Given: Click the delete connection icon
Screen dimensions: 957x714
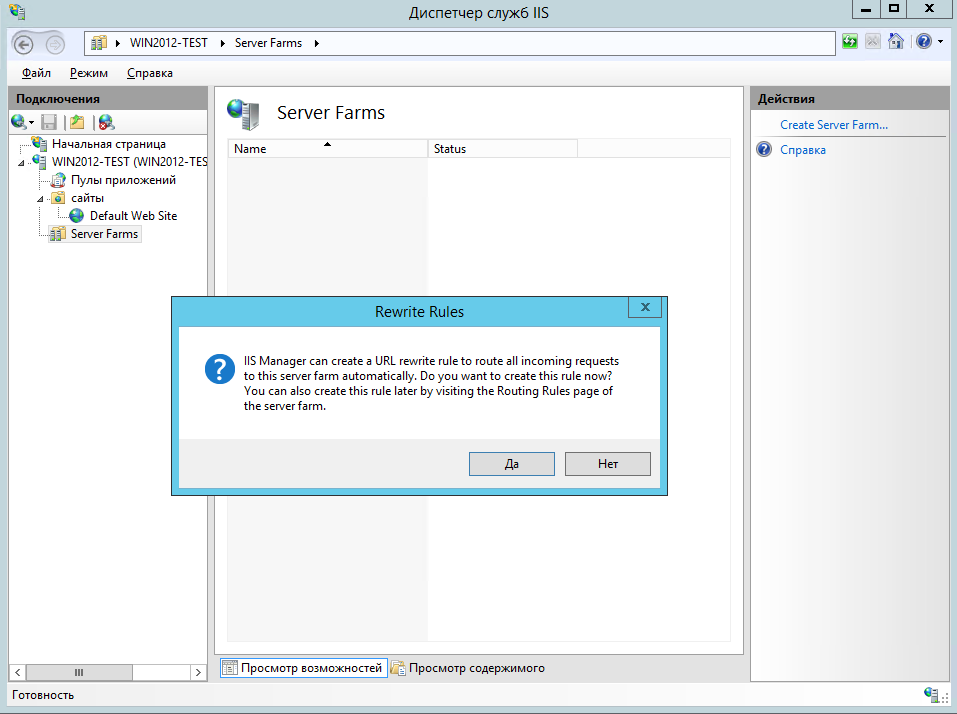Looking at the screenshot, I should tap(106, 122).
